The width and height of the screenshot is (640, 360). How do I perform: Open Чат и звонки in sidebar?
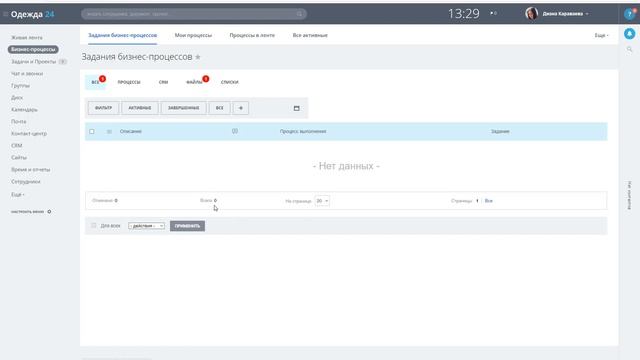(x=27, y=73)
